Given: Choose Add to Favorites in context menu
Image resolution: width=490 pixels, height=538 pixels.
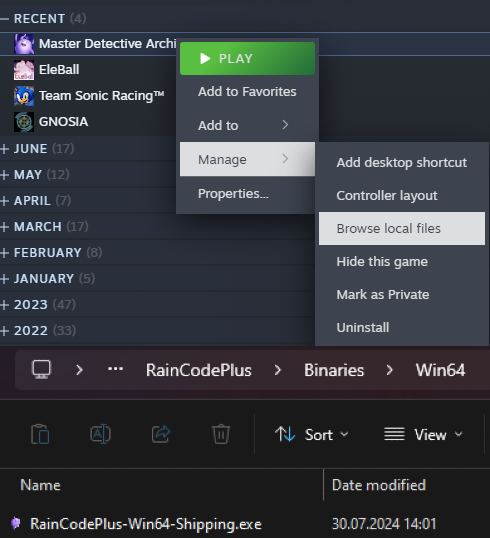Looking at the screenshot, I should pyautogui.click(x=247, y=92).
